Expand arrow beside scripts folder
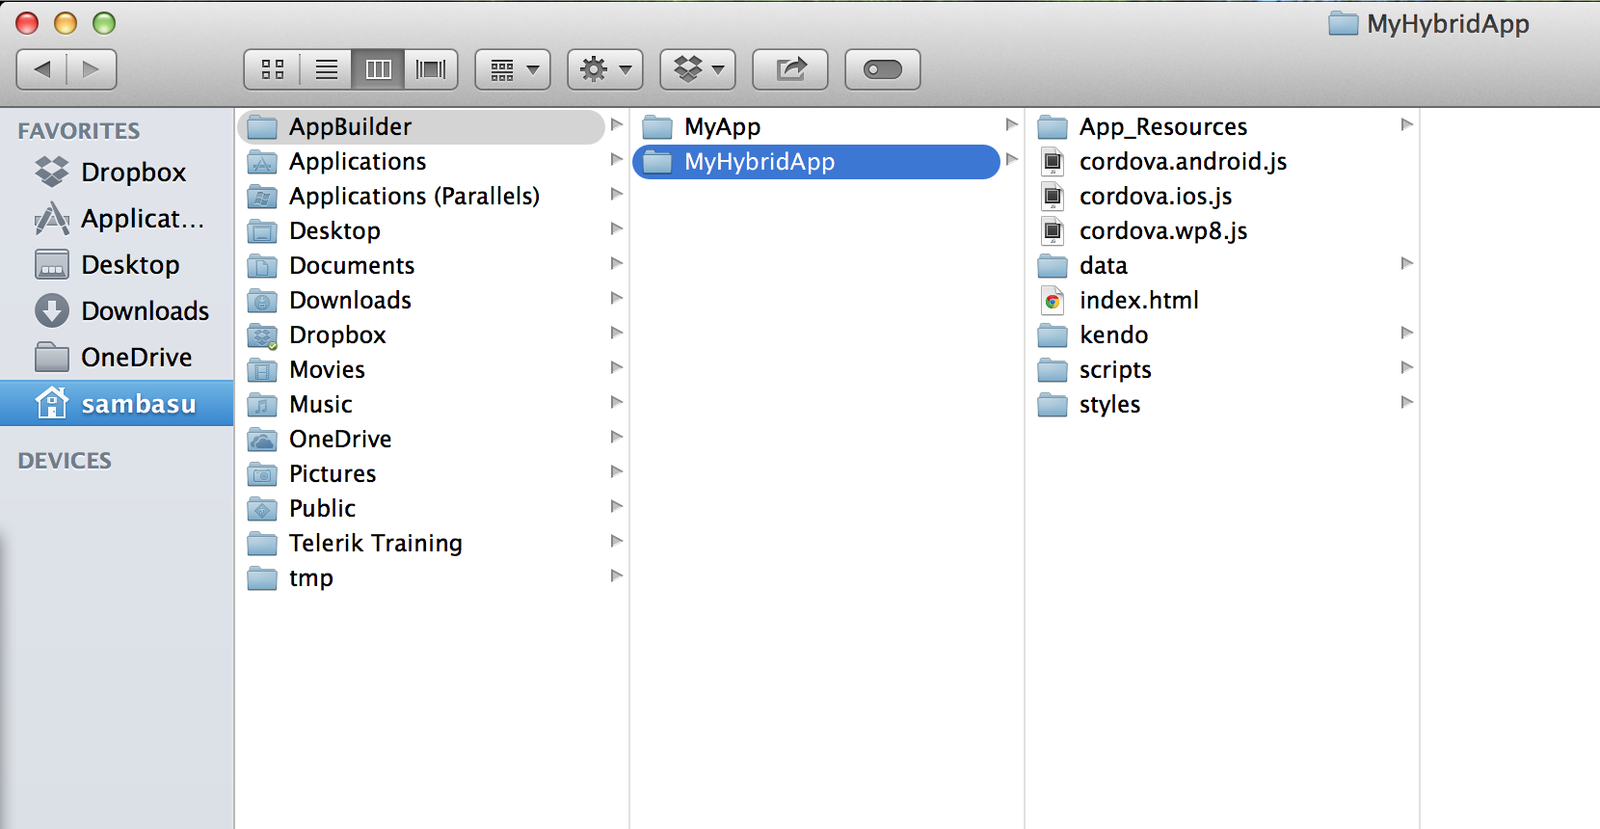This screenshot has width=1600, height=829. [x=1406, y=368]
